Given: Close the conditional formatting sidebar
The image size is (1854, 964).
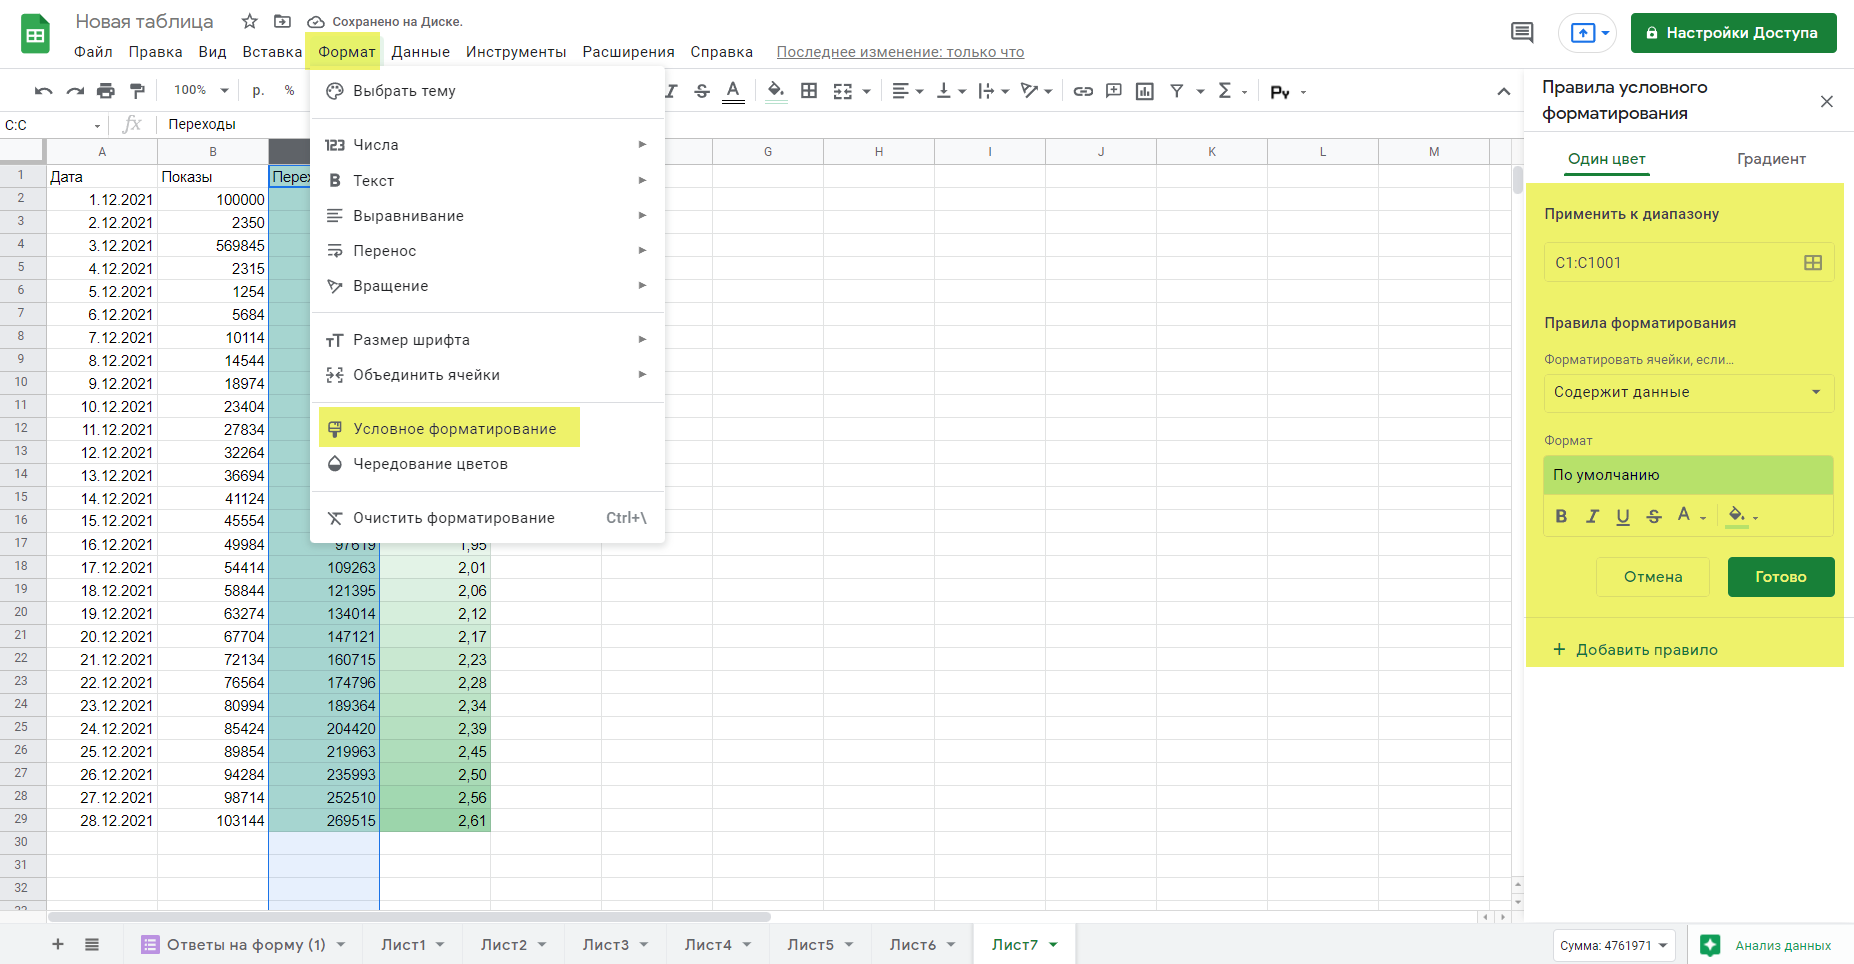Looking at the screenshot, I should tap(1826, 101).
